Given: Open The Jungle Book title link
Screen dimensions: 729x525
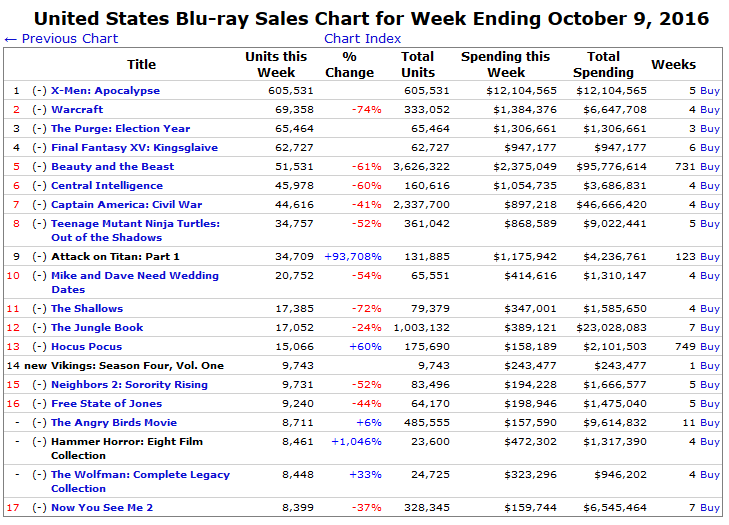Looking at the screenshot, I should point(97,328).
